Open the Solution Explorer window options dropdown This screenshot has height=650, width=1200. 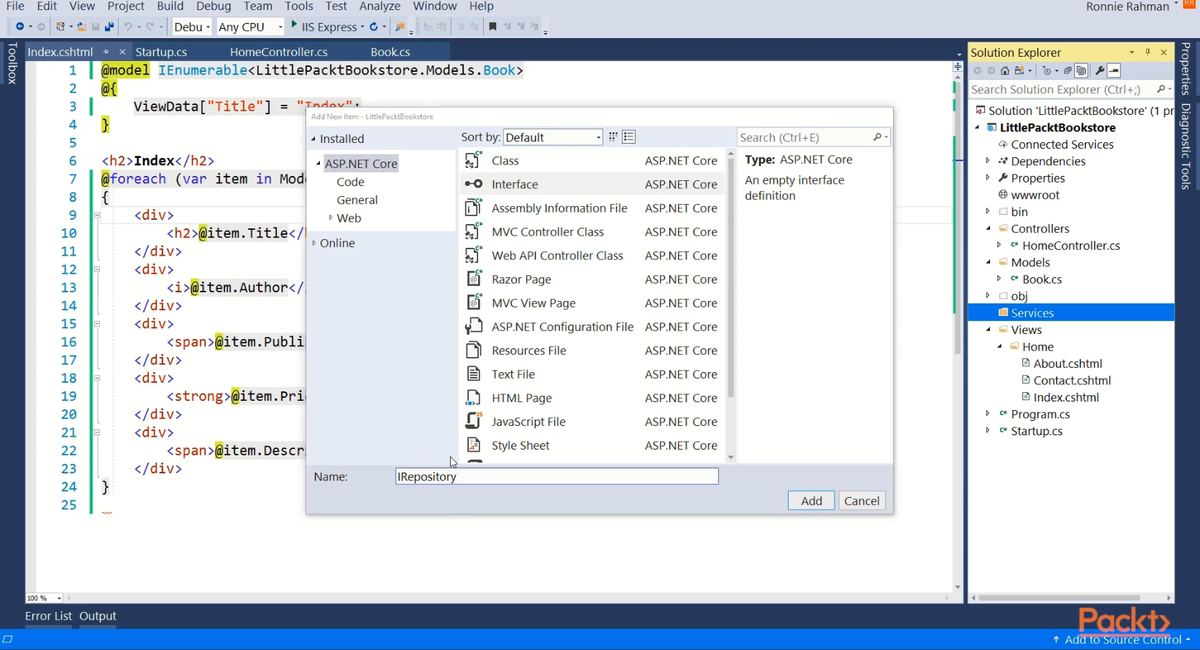pos(1132,52)
